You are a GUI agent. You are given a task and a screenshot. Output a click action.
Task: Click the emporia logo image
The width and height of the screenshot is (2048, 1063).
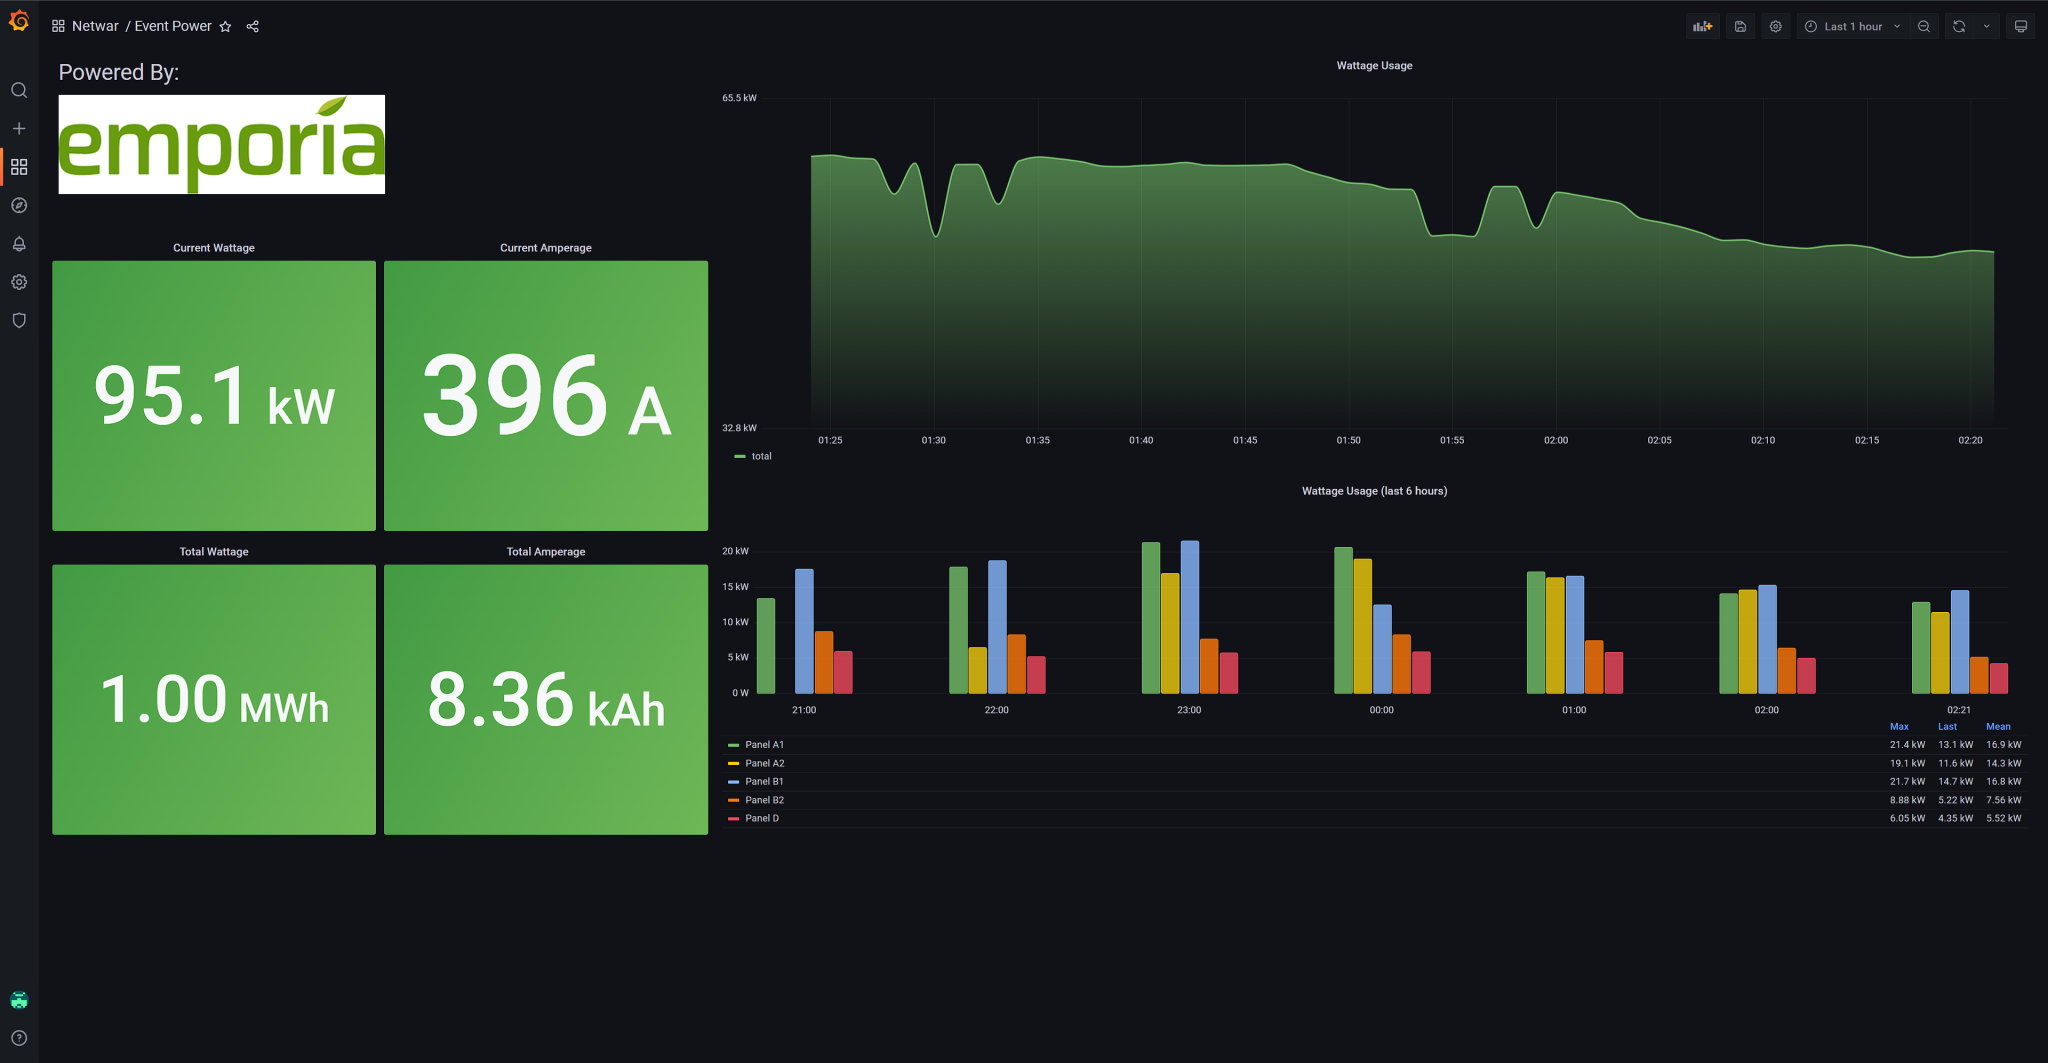pyautogui.click(x=222, y=144)
